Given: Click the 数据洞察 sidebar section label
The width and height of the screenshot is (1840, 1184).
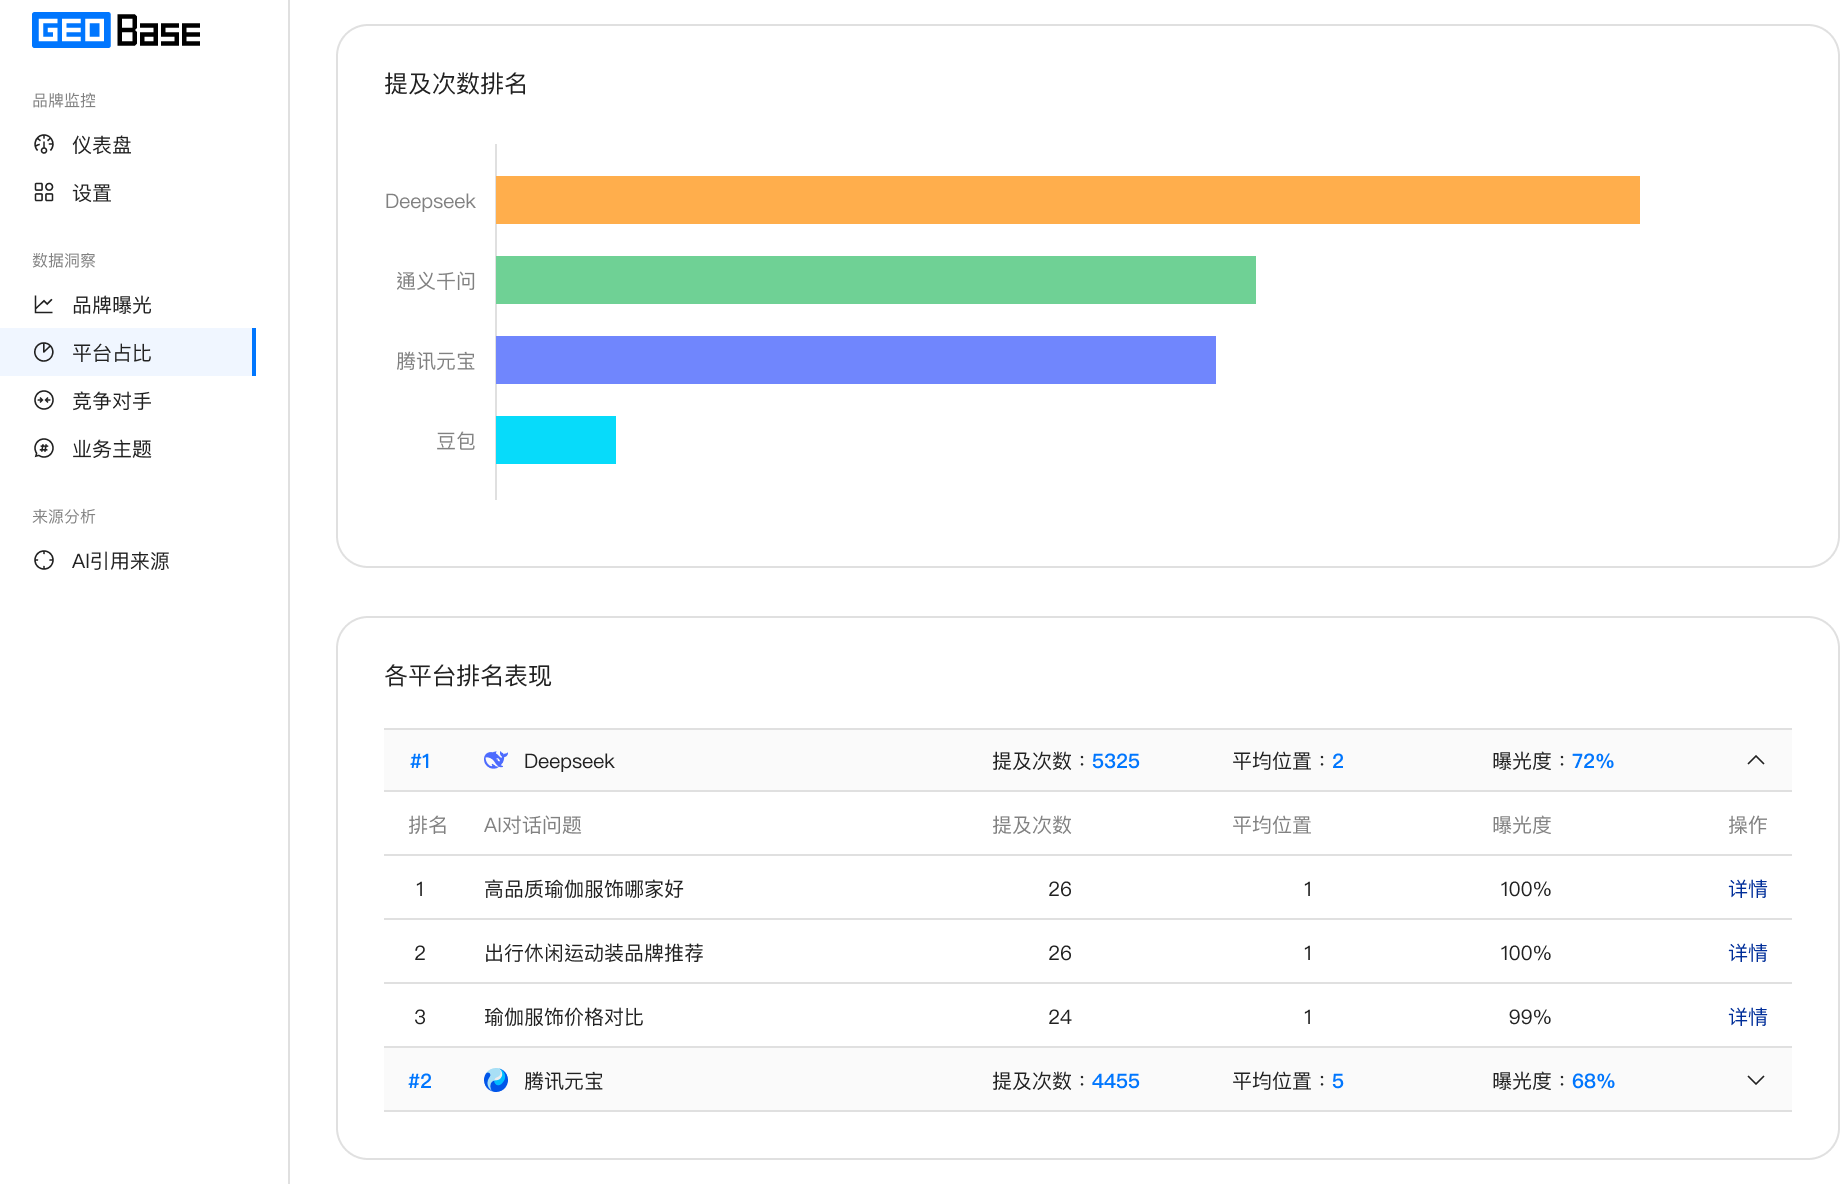Looking at the screenshot, I should click(64, 260).
